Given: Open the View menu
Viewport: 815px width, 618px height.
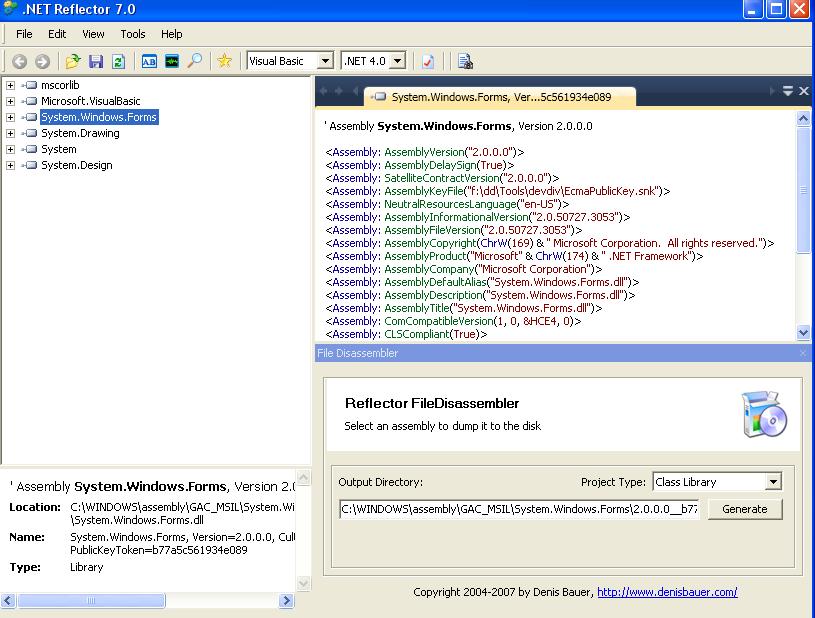Looking at the screenshot, I should [x=93, y=34].
